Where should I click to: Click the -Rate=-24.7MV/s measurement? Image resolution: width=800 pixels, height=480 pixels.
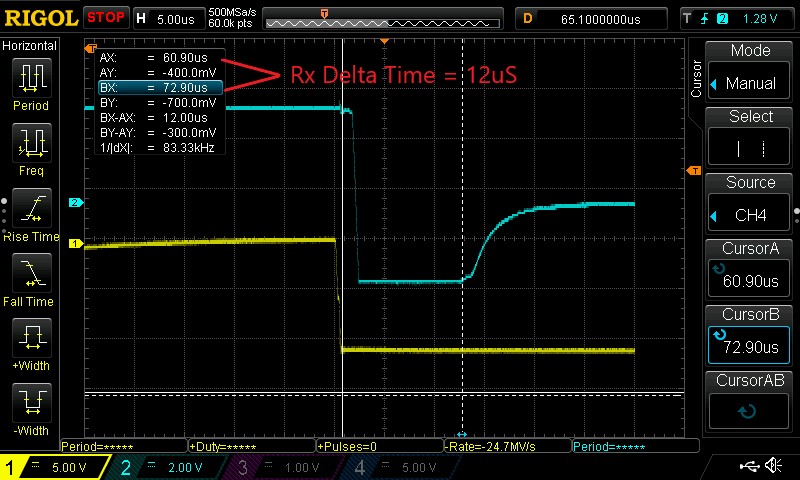pos(490,447)
